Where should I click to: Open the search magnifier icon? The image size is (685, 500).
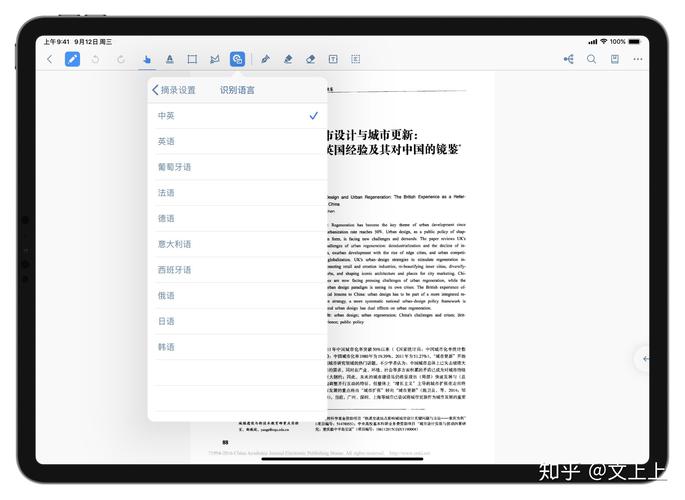[x=592, y=59]
